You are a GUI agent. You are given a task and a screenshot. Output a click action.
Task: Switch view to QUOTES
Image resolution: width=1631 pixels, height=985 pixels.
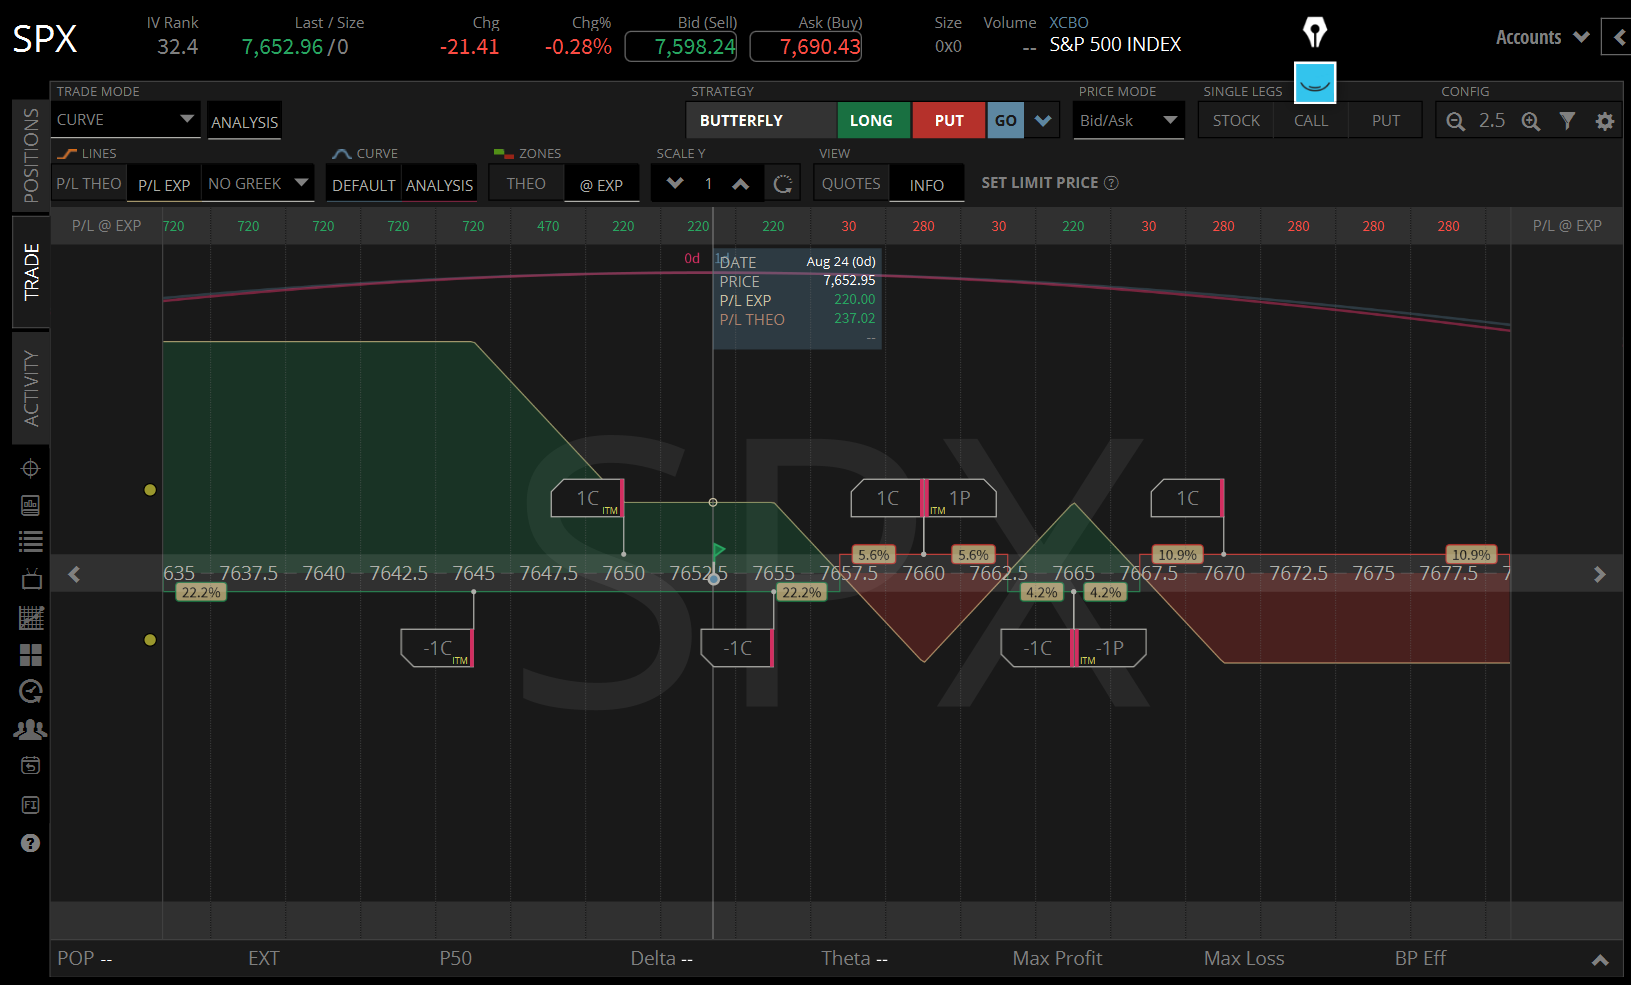[x=851, y=184]
